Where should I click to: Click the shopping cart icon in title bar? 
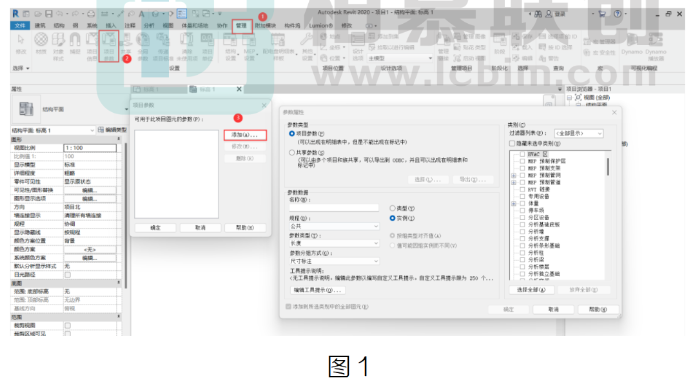pos(602,14)
